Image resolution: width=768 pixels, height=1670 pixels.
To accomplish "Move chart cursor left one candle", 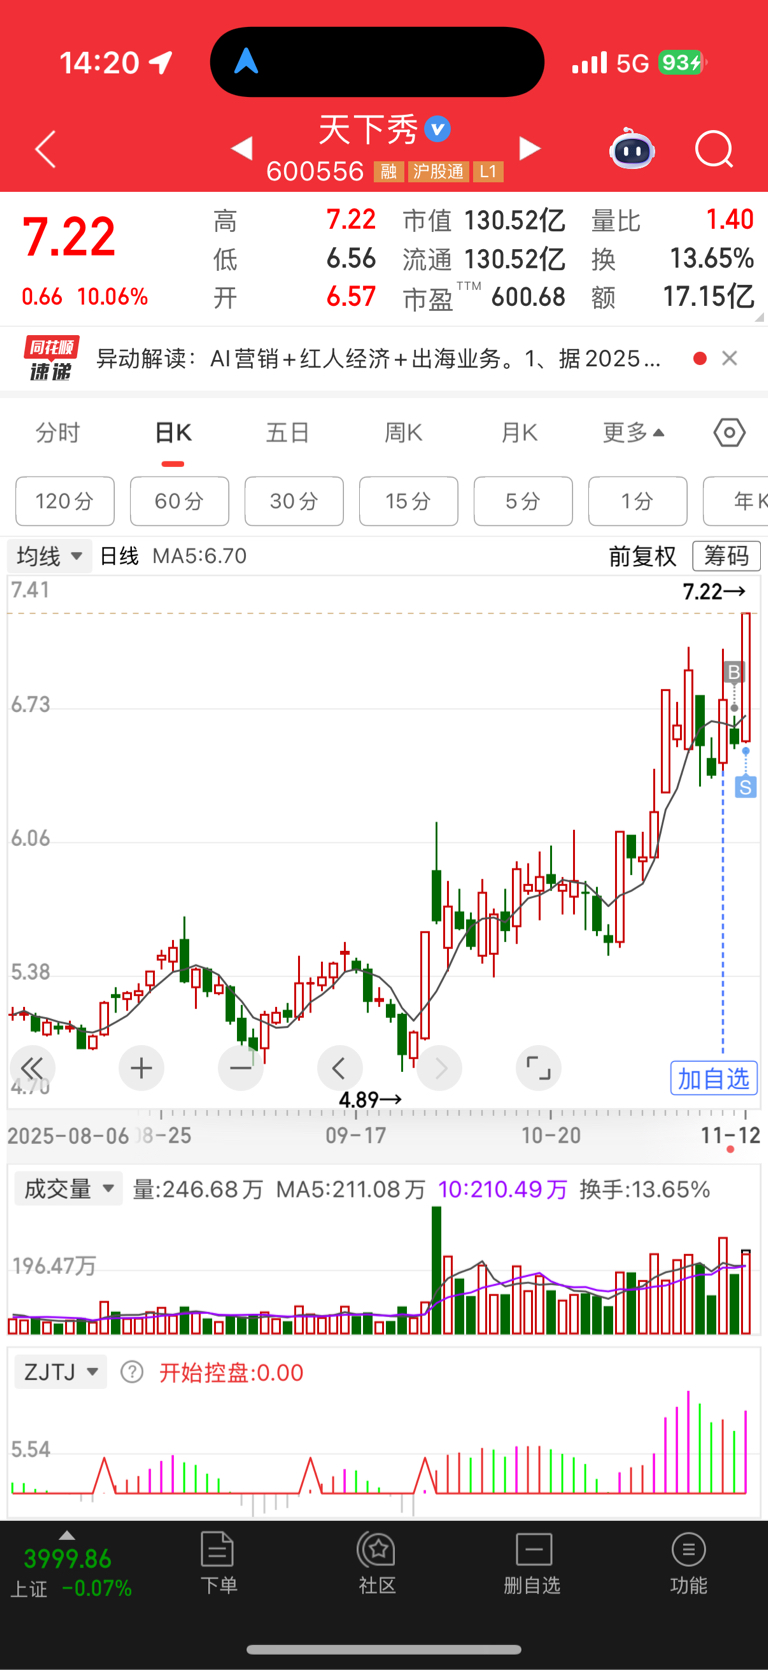I will point(339,1068).
